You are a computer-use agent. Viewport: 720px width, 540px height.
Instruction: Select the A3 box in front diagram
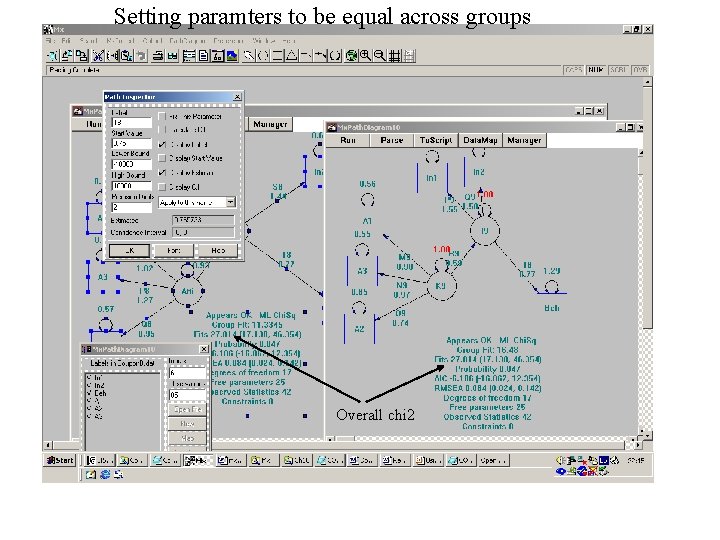[x=362, y=271]
